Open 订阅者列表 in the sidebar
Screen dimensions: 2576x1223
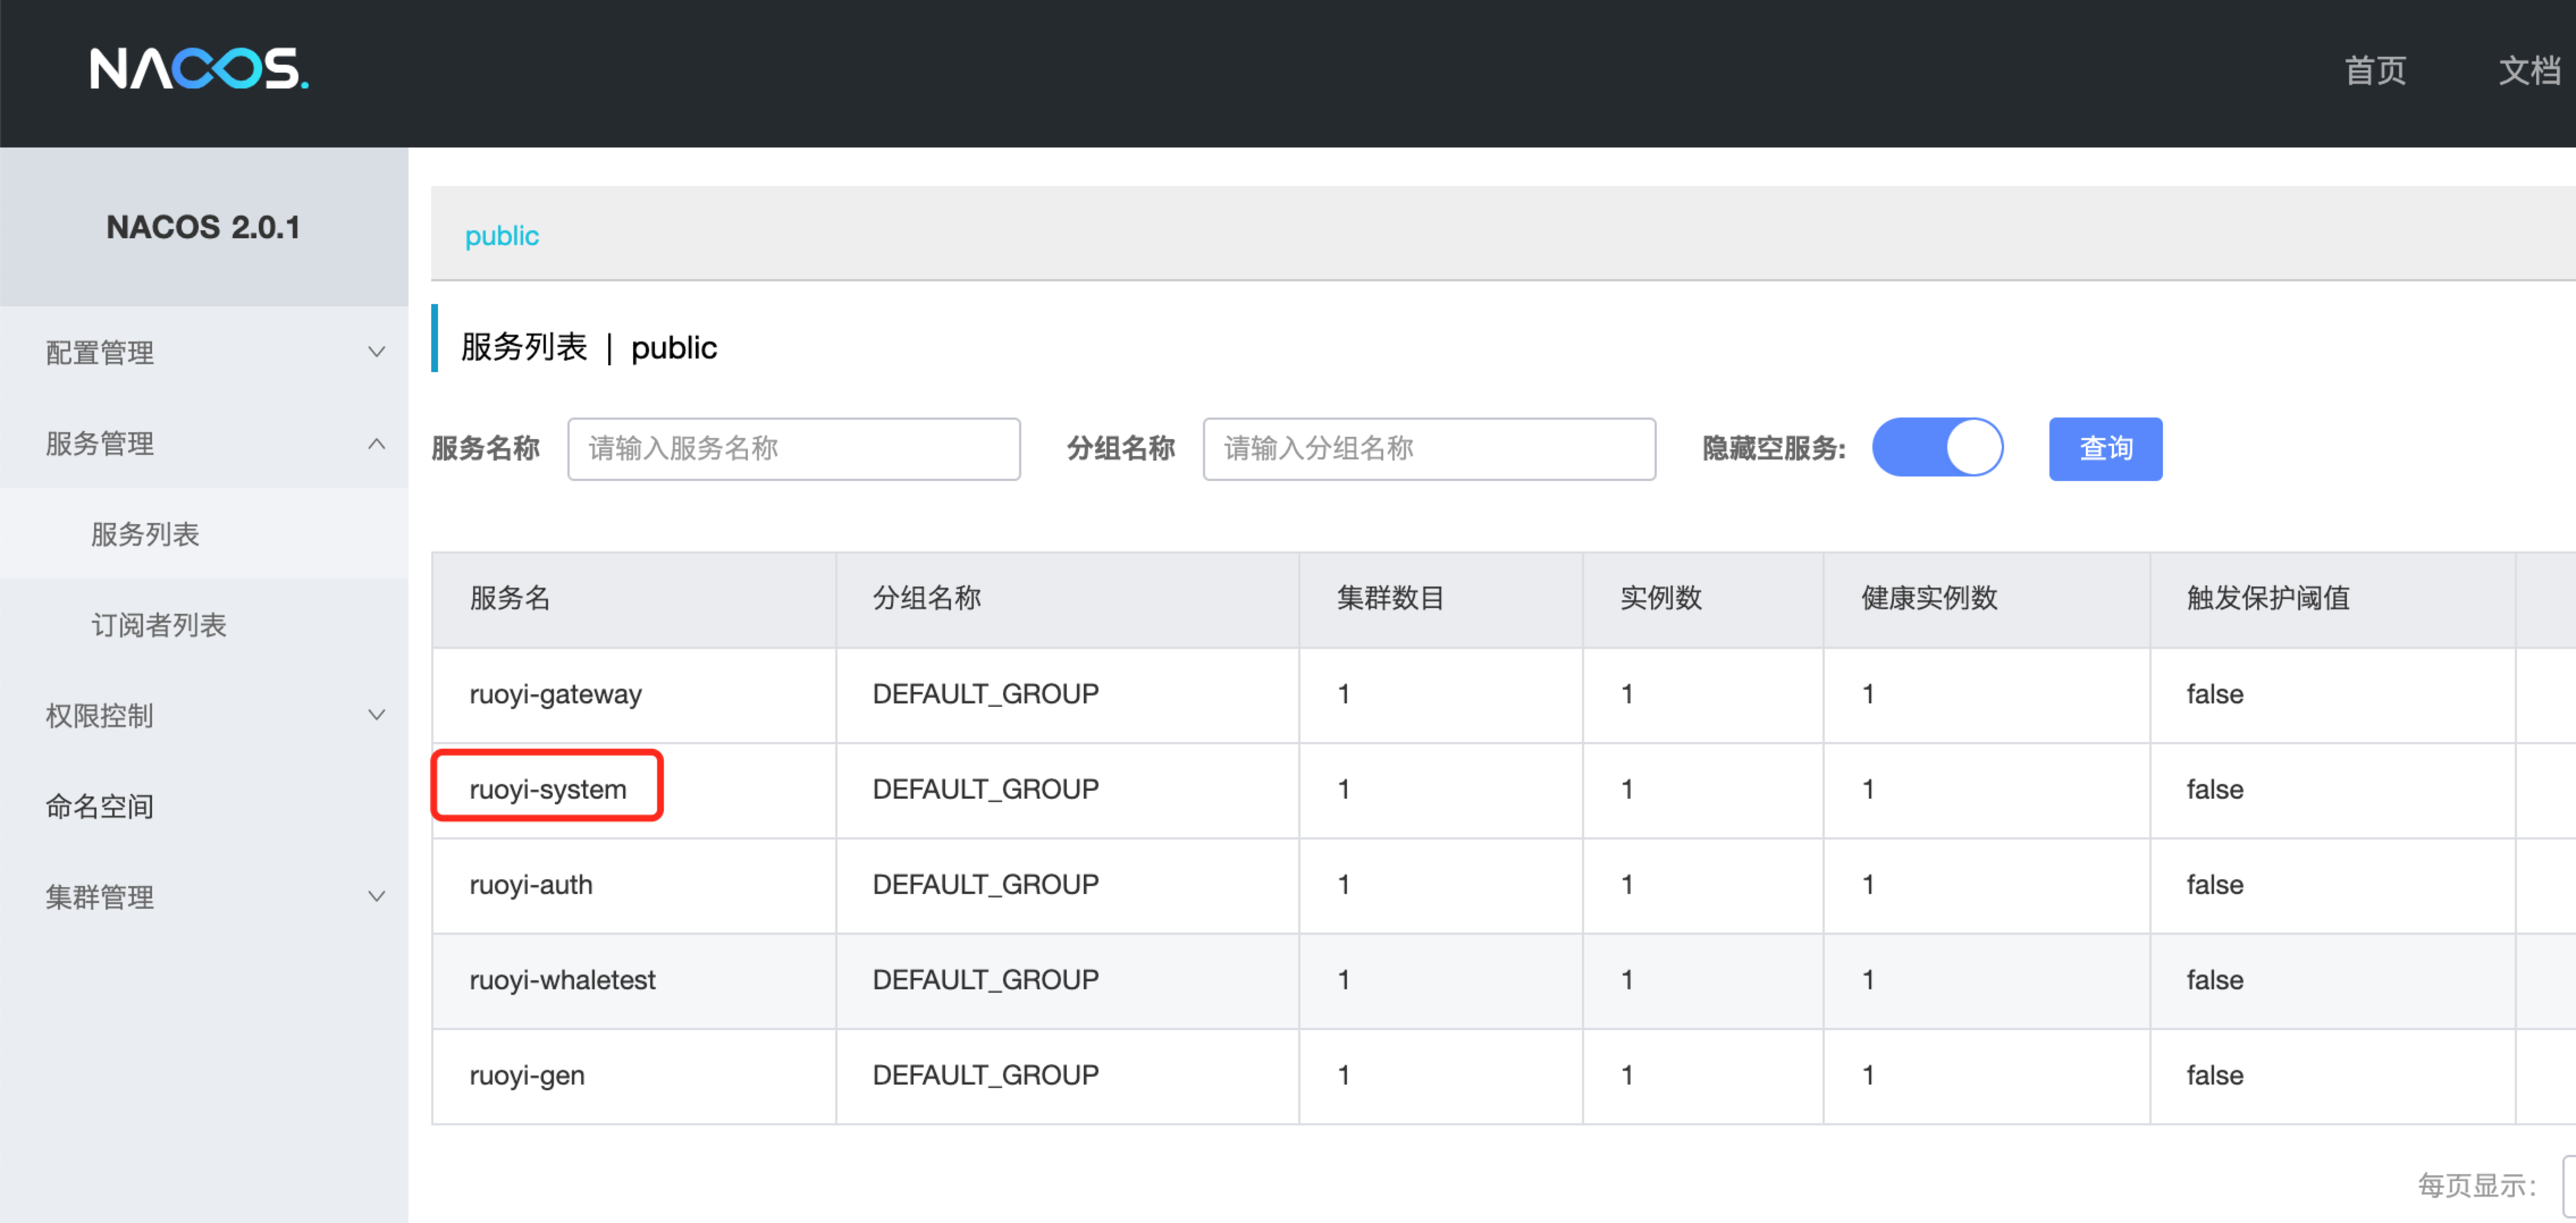pyautogui.click(x=159, y=625)
